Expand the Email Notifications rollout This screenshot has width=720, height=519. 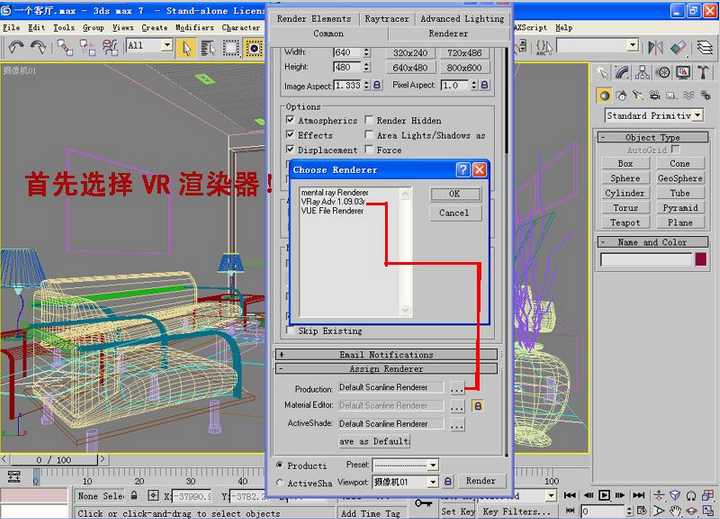point(386,355)
